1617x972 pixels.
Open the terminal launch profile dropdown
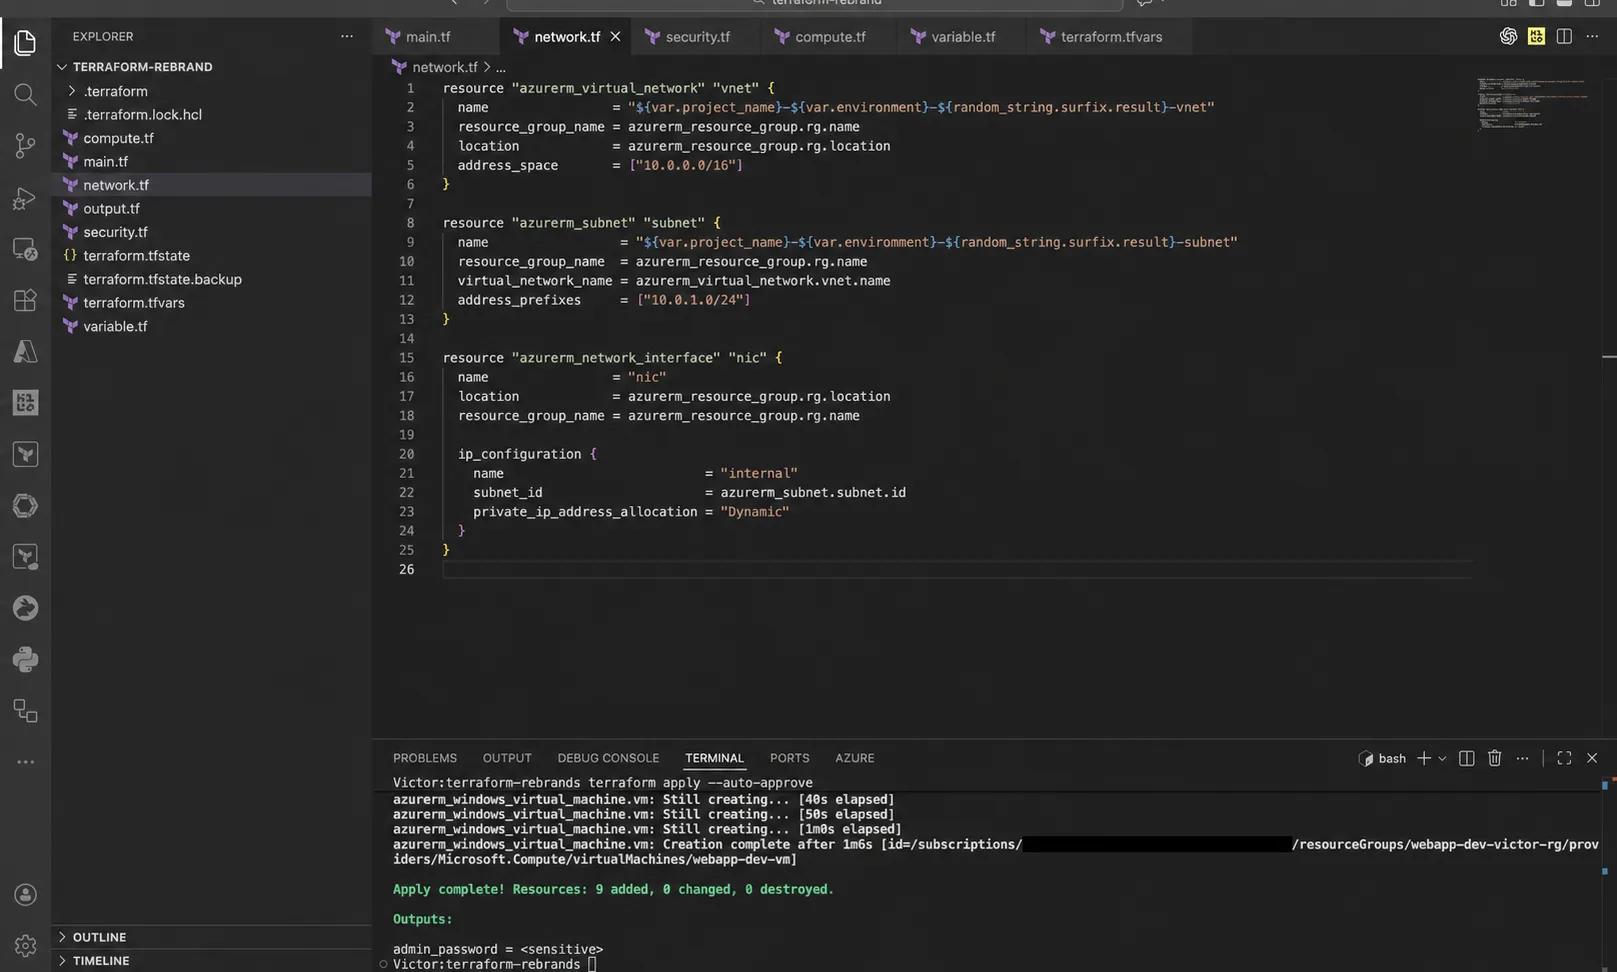(1442, 759)
